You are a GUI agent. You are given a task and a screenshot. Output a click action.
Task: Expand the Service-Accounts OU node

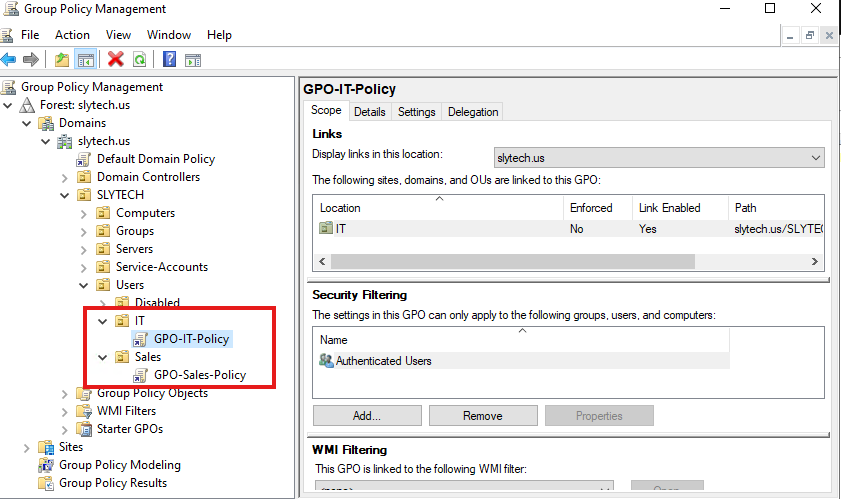click(x=84, y=267)
